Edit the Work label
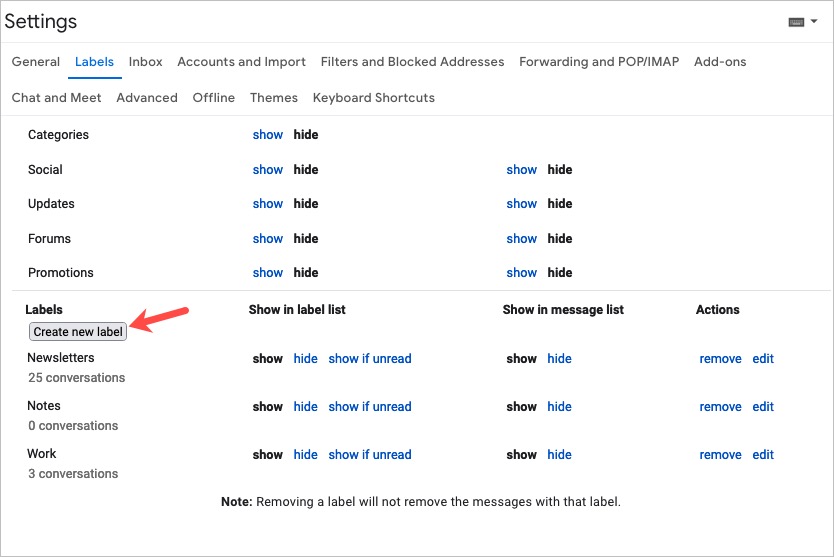Image resolution: width=834 pixels, height=557 pixels. pos(763,455)
